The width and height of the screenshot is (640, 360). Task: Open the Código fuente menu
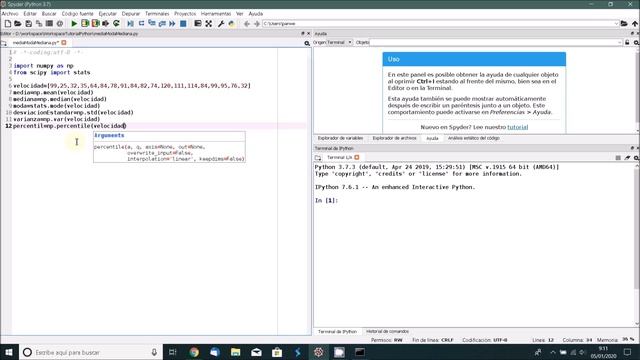(78, 13)
